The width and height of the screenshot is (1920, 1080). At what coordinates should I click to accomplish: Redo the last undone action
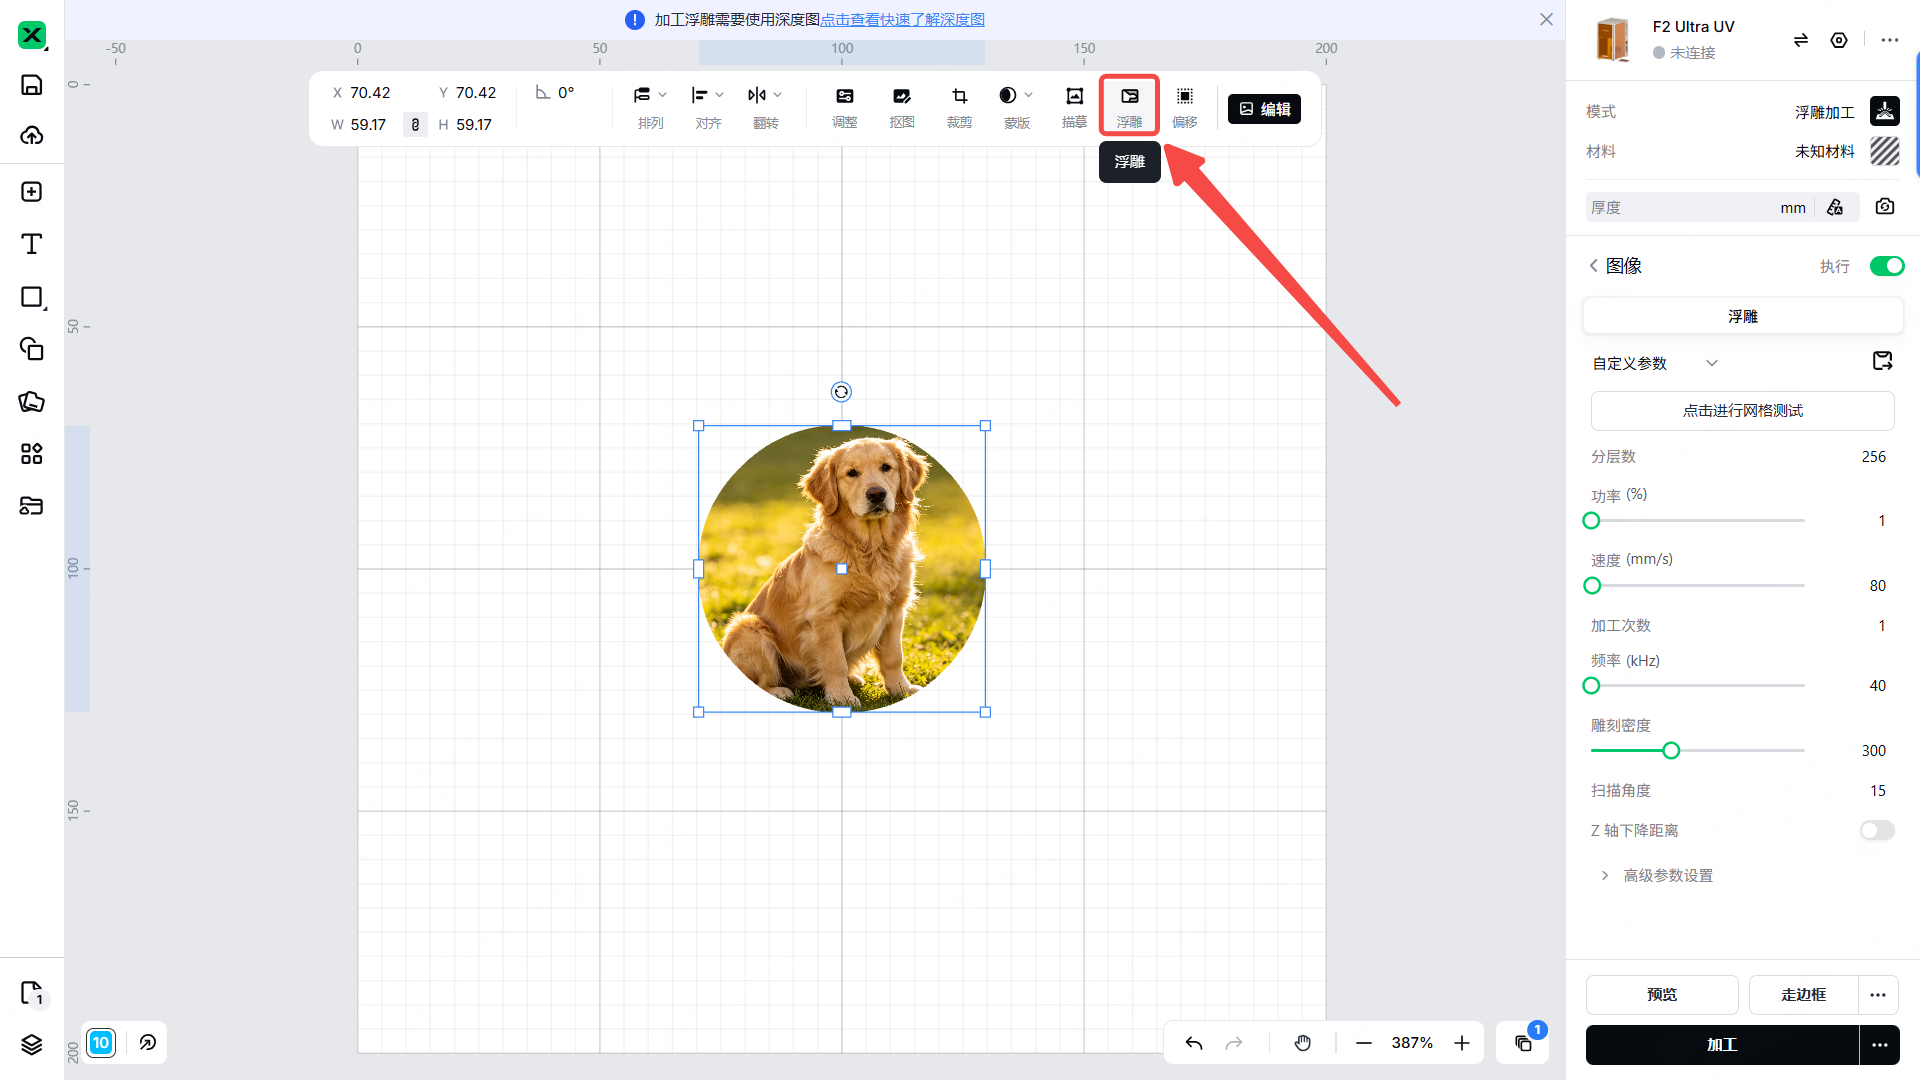tap(1234, 1043)
